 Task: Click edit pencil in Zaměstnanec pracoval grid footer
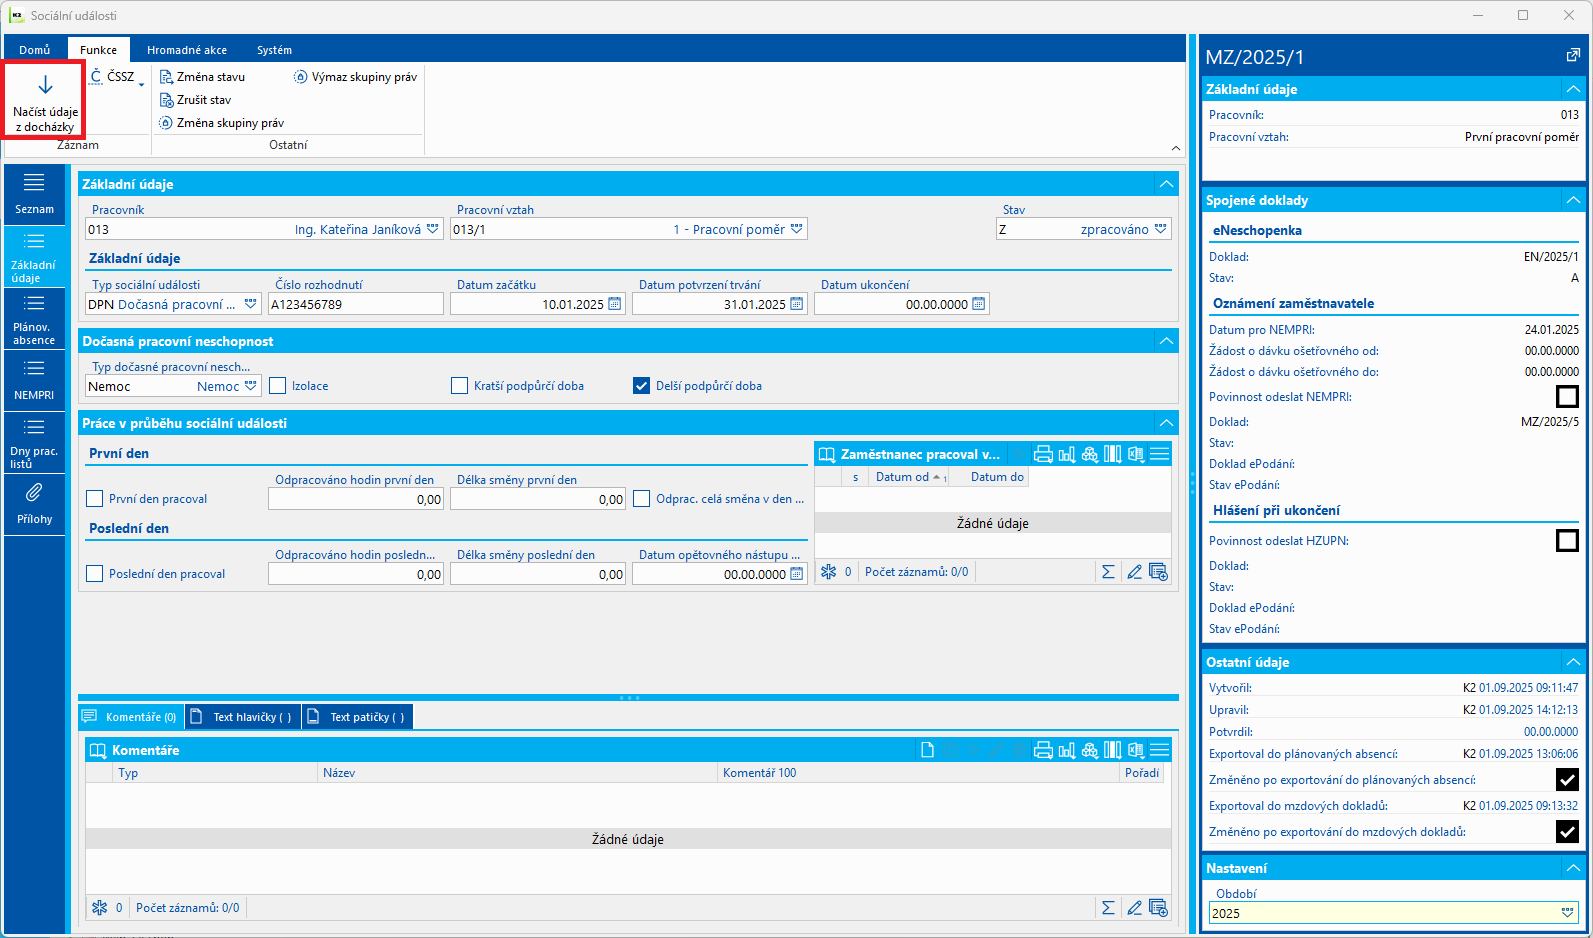(1134, 572)
